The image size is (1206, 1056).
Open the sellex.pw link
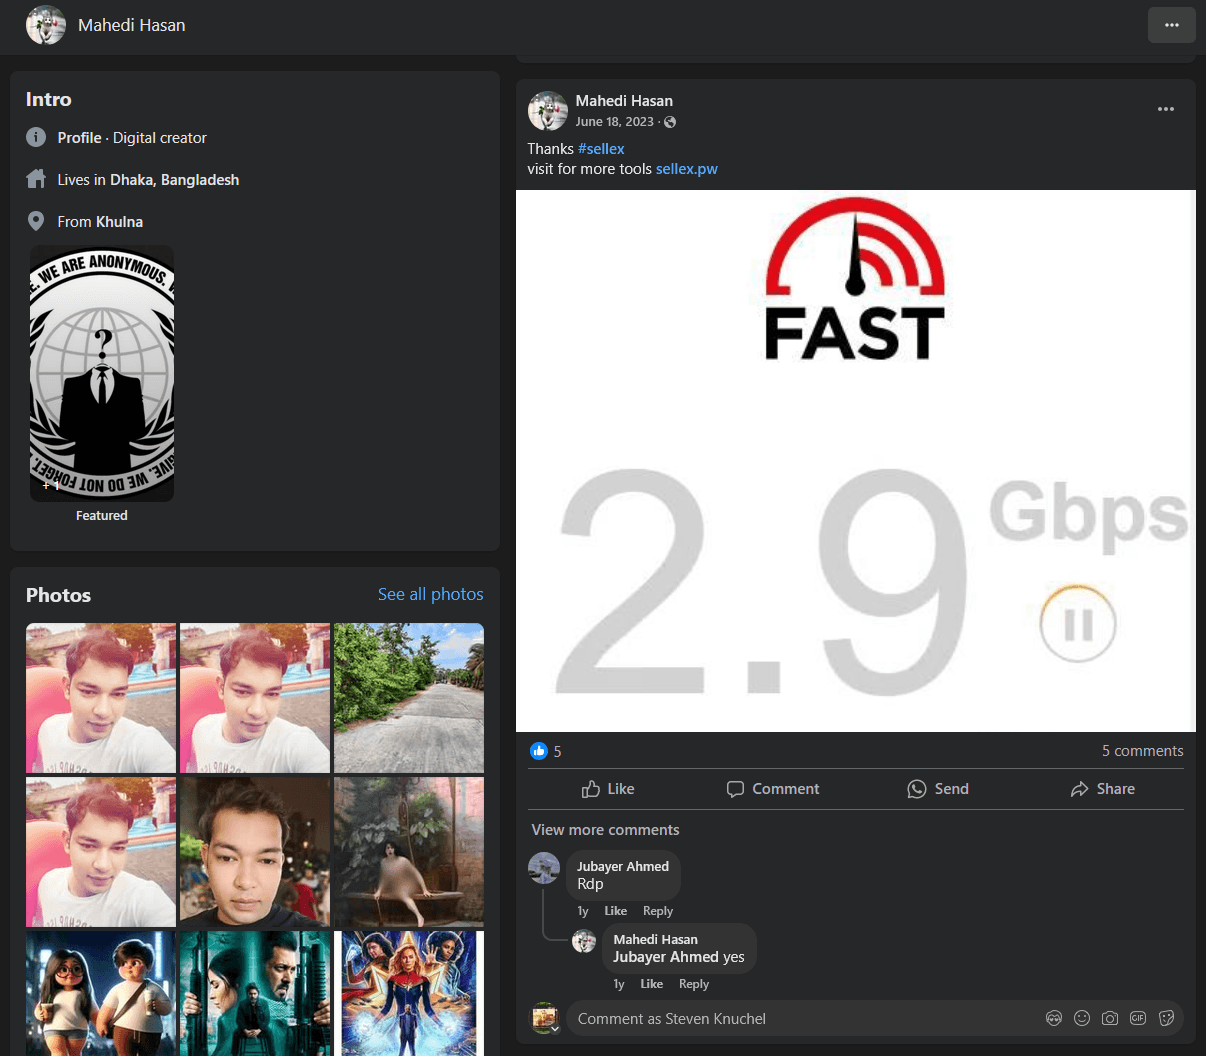686,169
